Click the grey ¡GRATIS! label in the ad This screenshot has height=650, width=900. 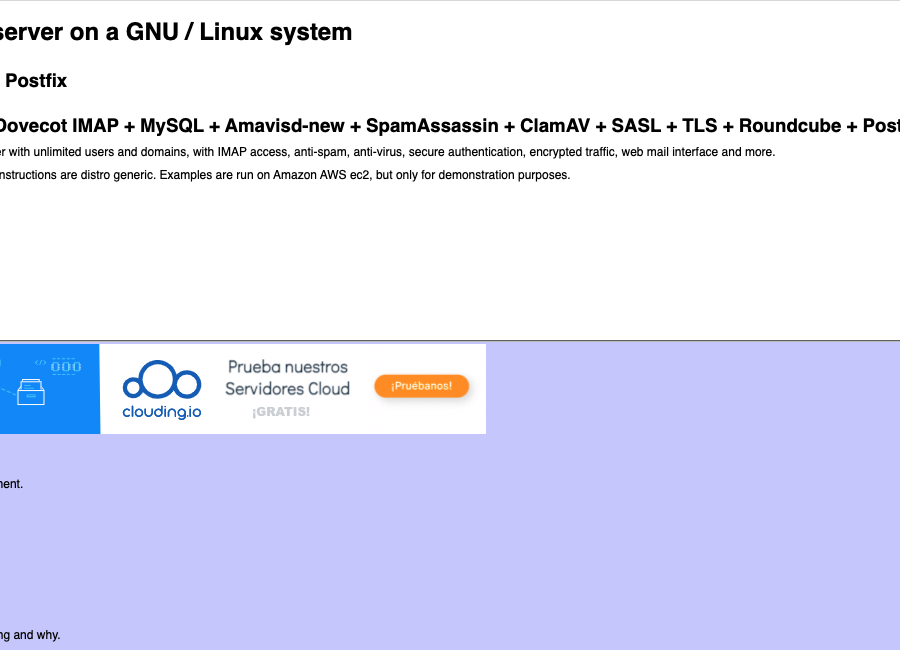click(x=281, y=411)
